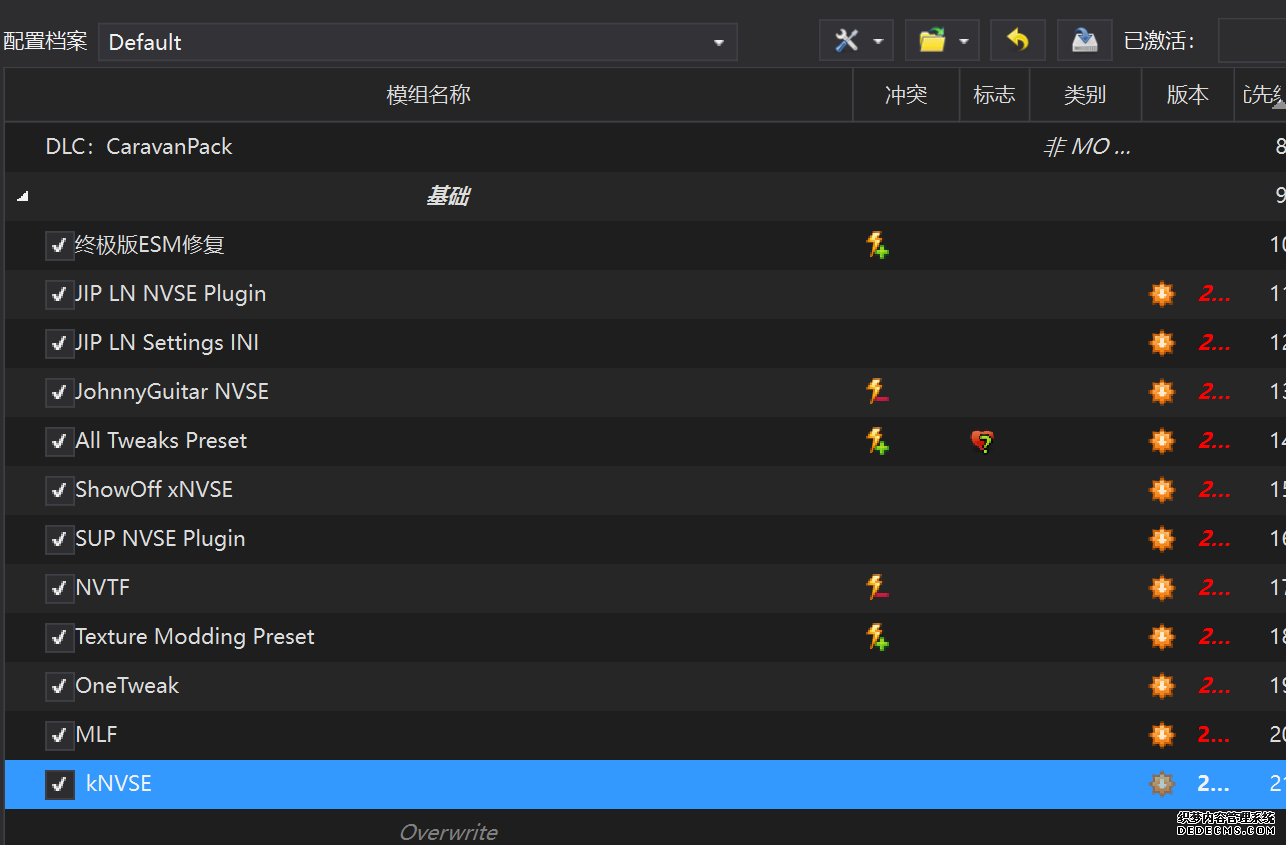Click the conflict icon on JohnnyGuitar NVSE row
Viewport: 1286px width, 845px height.
tap(877, 392)
